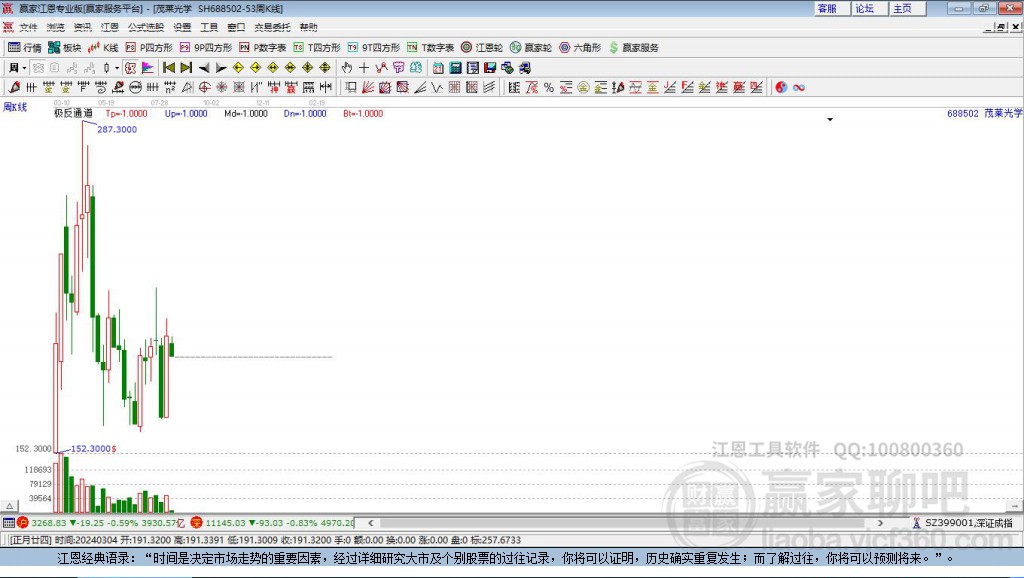The image size is (1024, 578).
Task: Open 论坛 forum link
Action: pos(870,8)
